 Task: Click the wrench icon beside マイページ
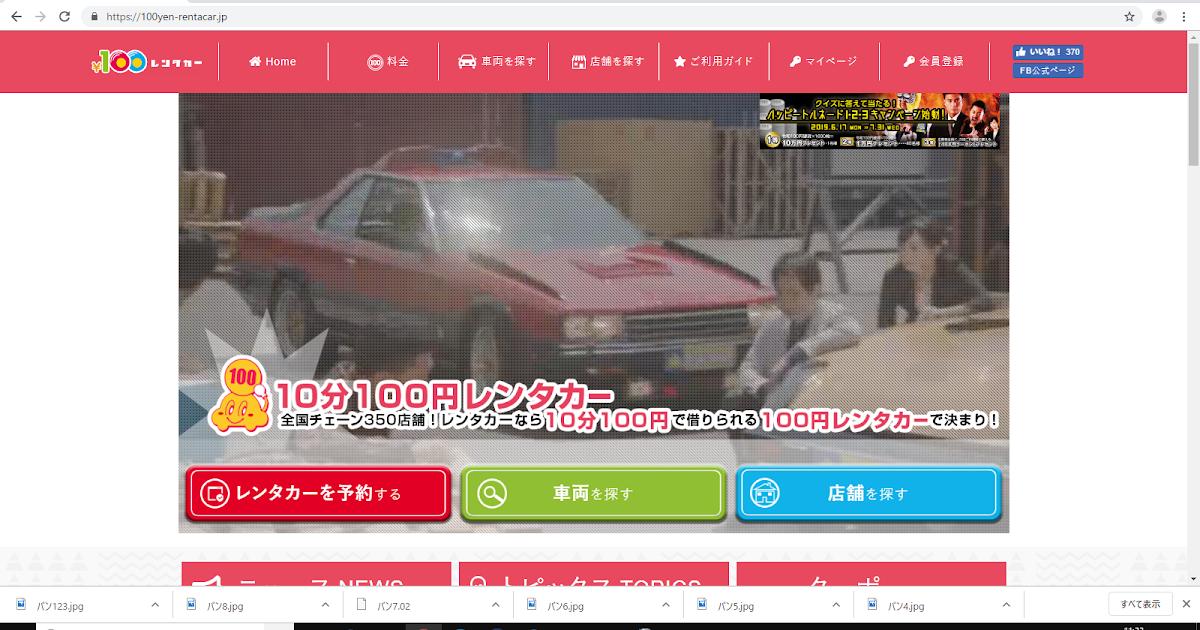tap(794, 61)
